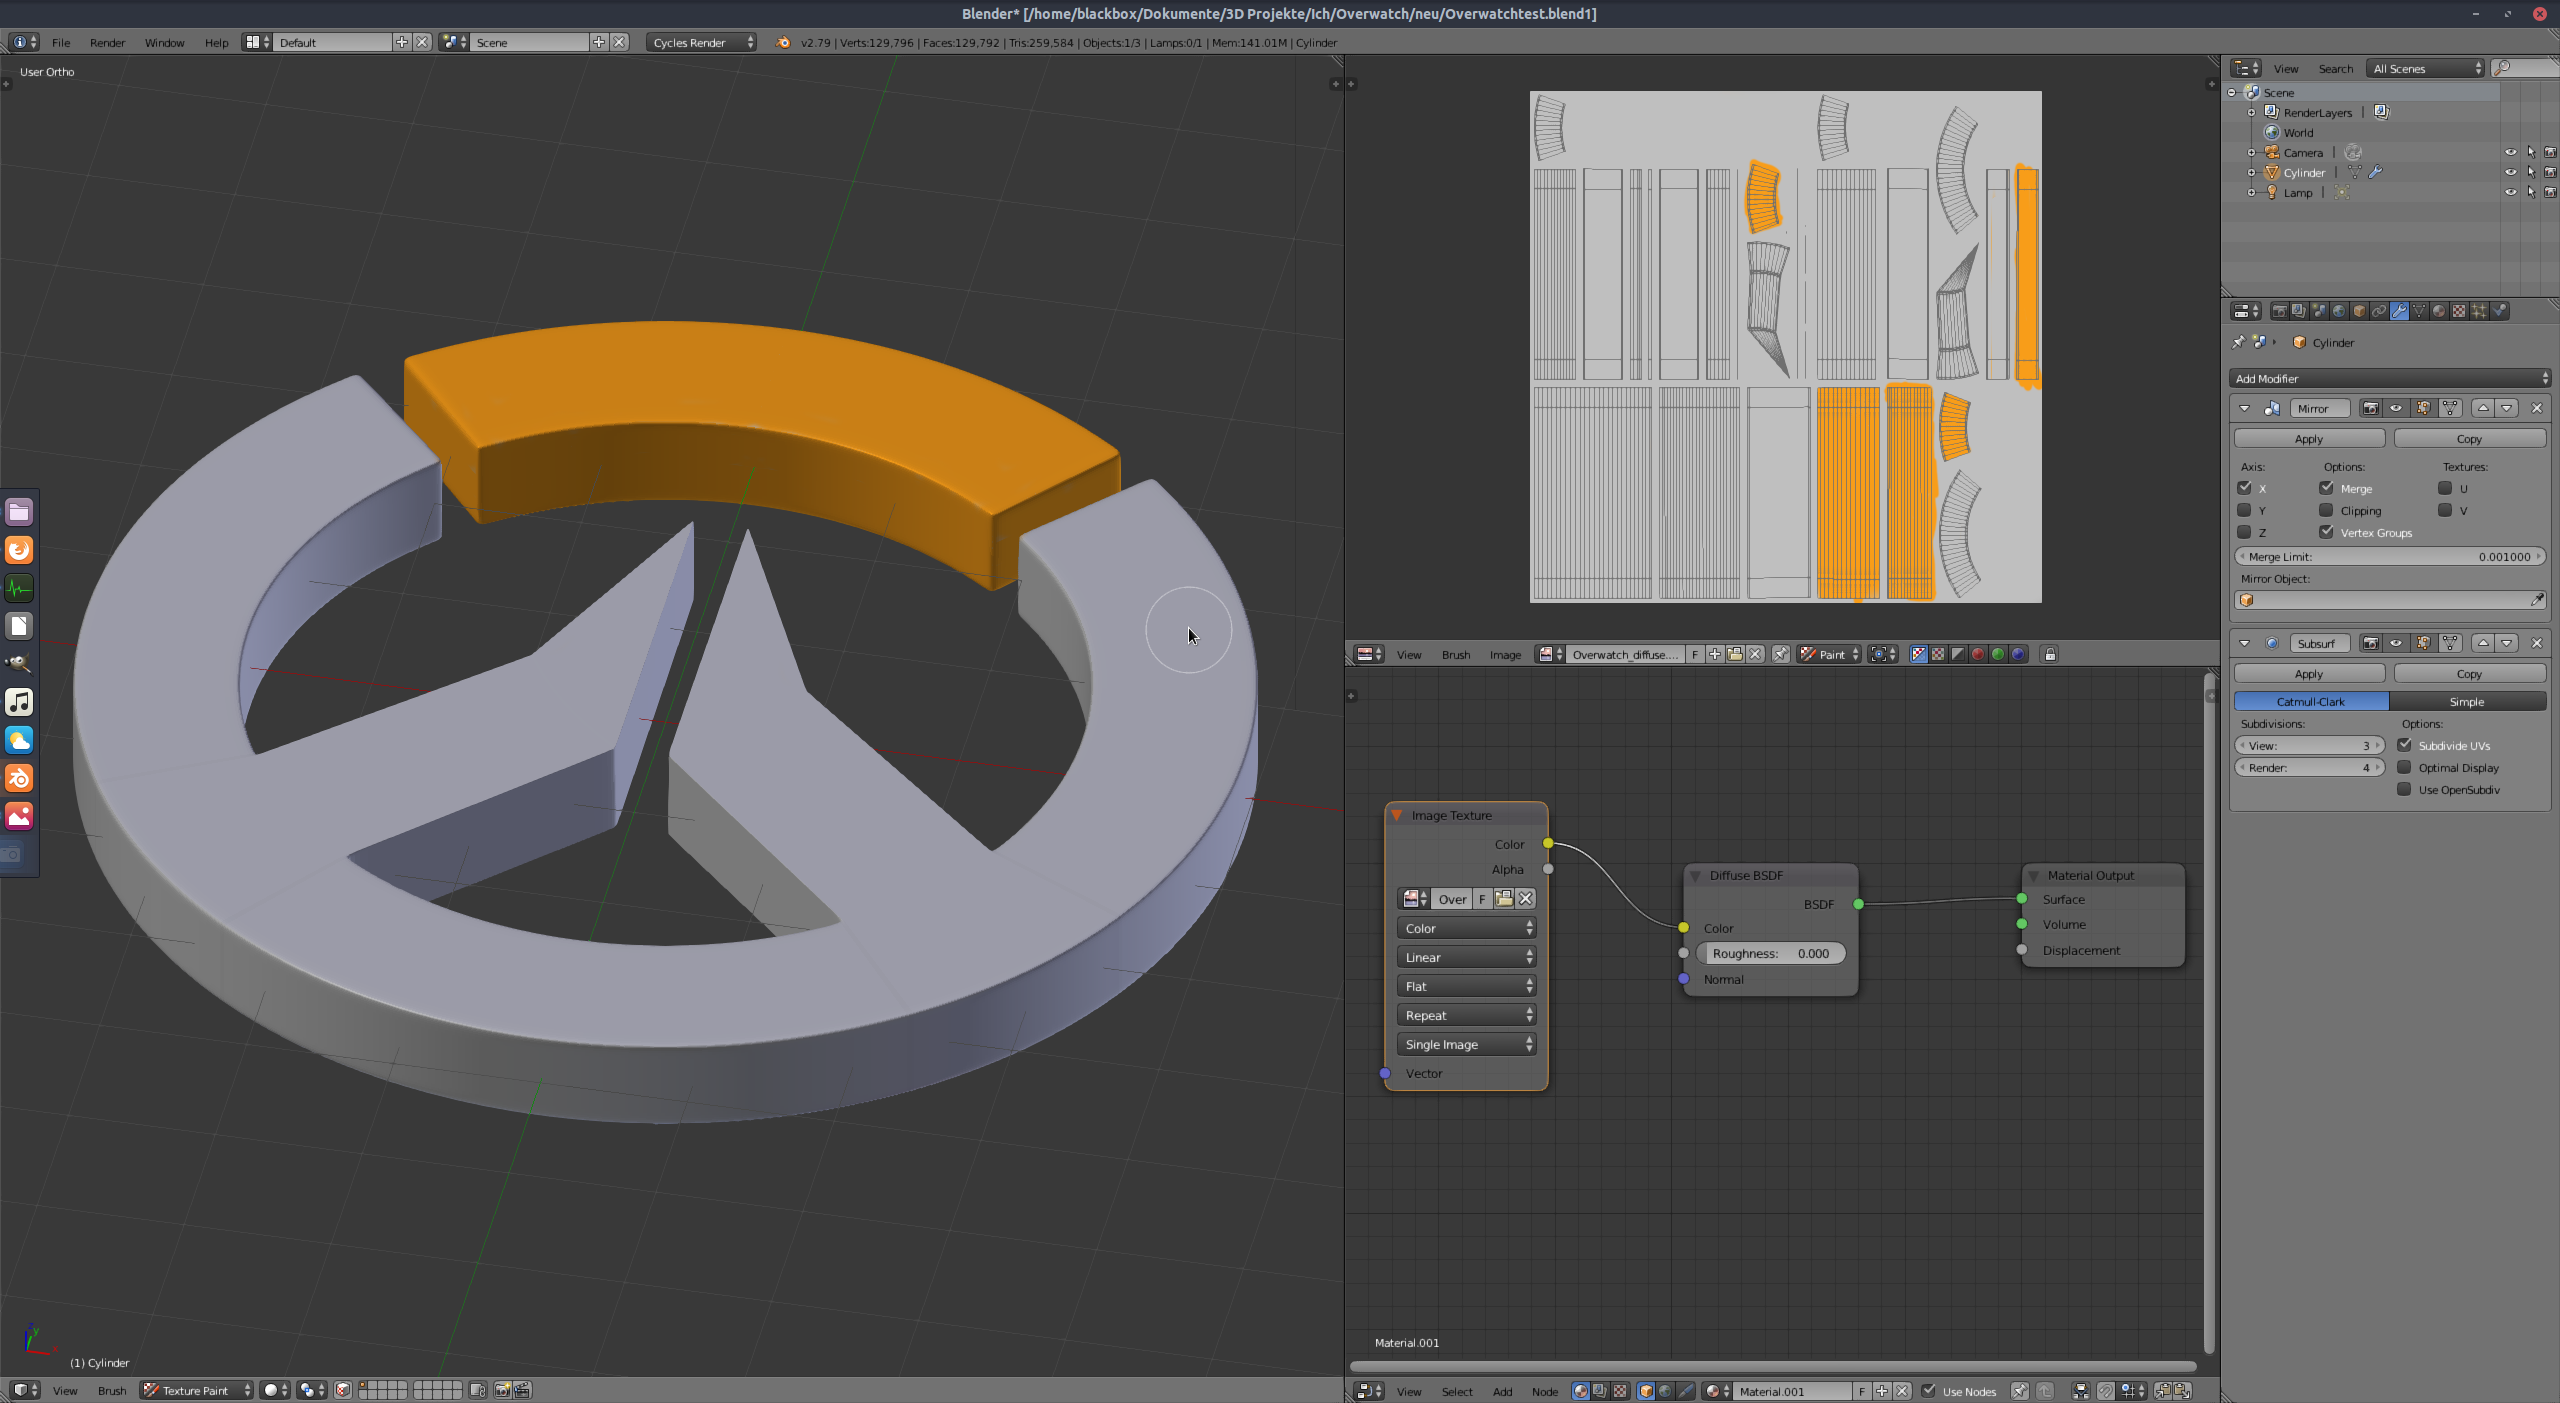Open the Texture Paint mode dropdown
Image resolution: width=2560 pixels, height=1403 pixels.
tap(196, 1390)
